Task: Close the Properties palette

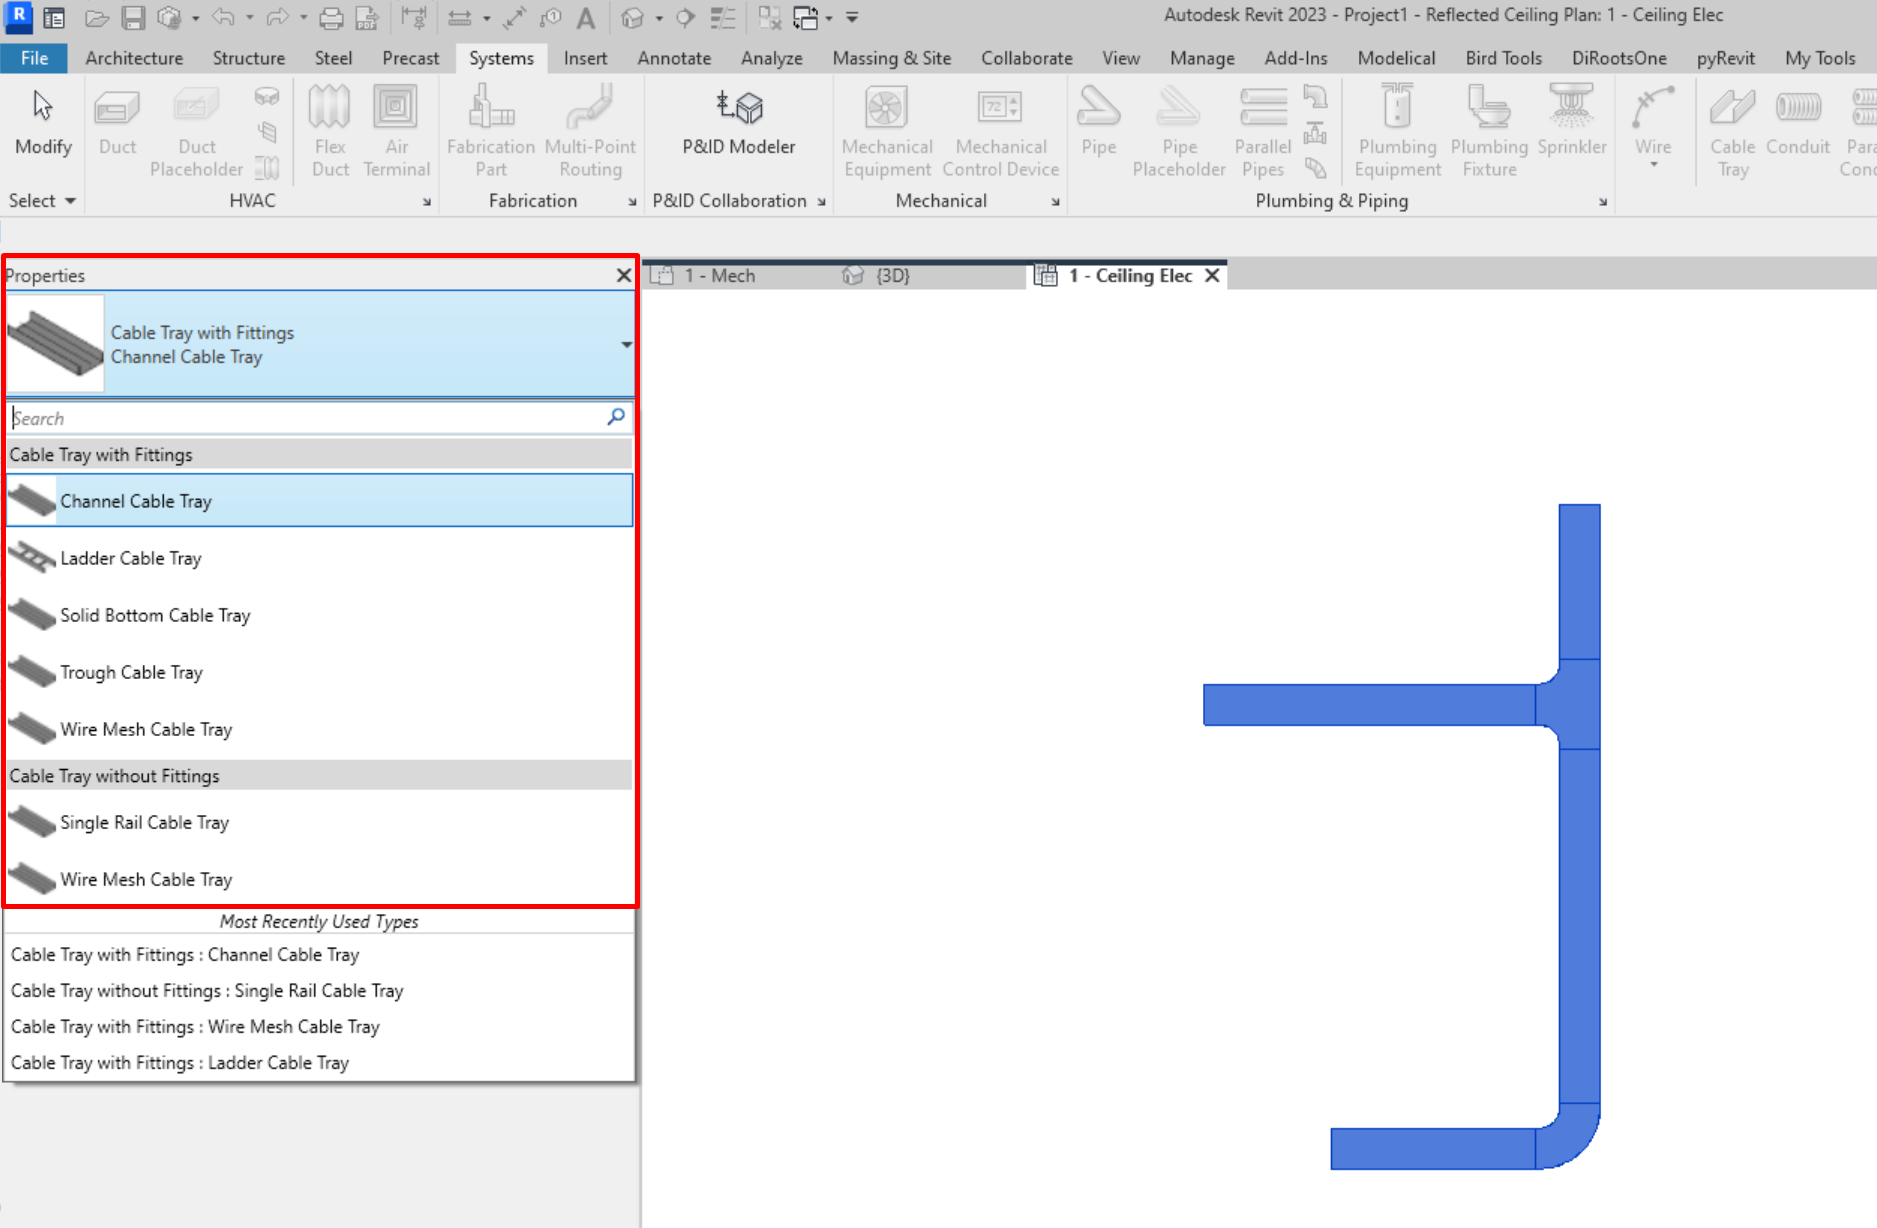Action: [624, 275]
